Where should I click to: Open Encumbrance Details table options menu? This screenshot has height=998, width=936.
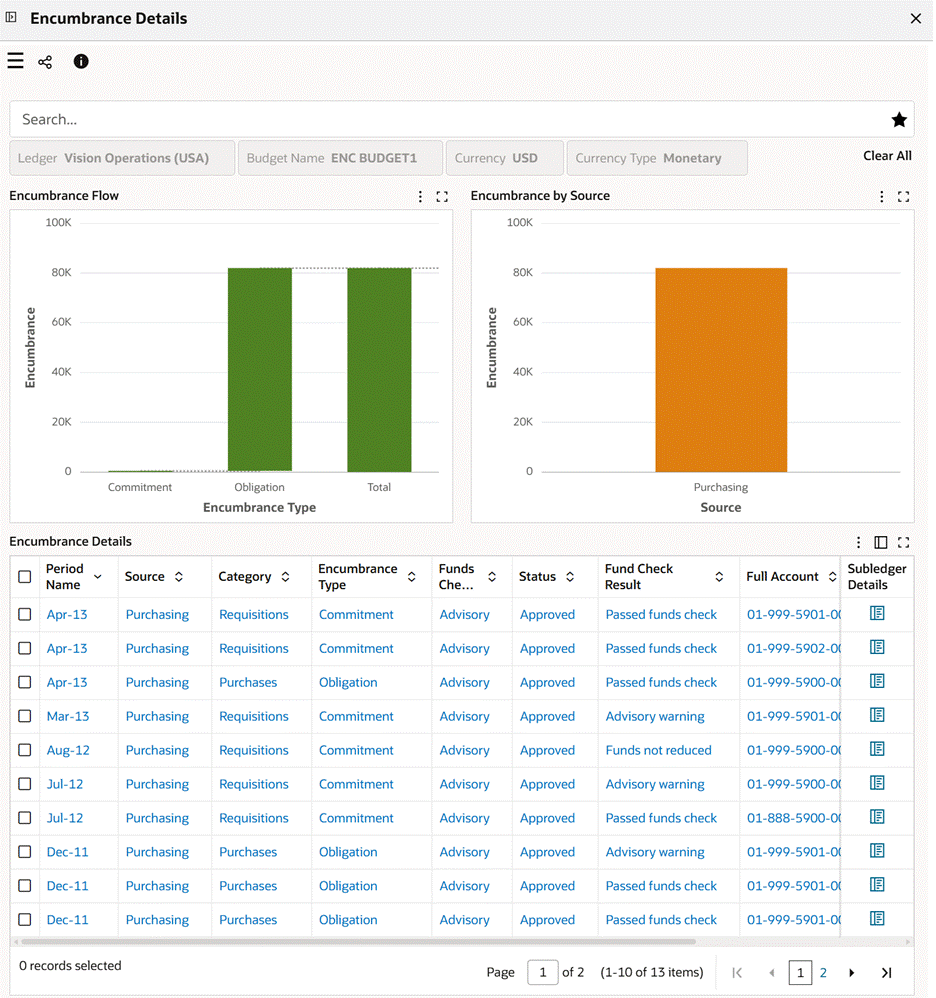pyautogui.click(x=858, y=542)
